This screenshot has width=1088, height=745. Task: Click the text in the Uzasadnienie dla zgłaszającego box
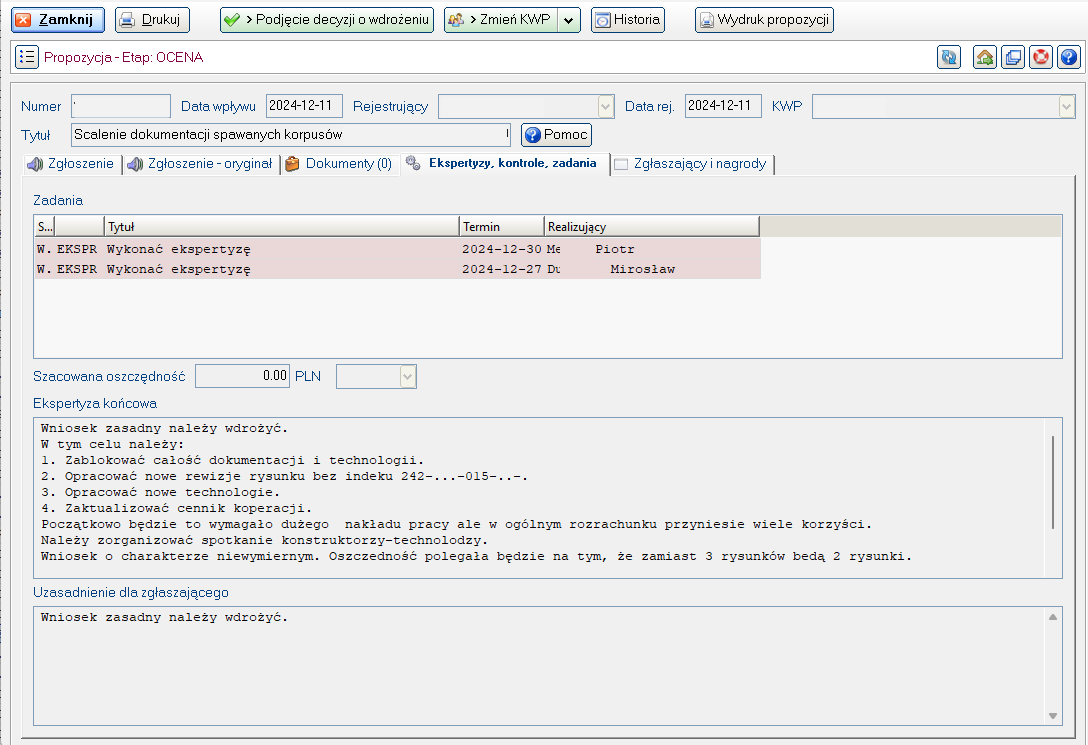164,617
